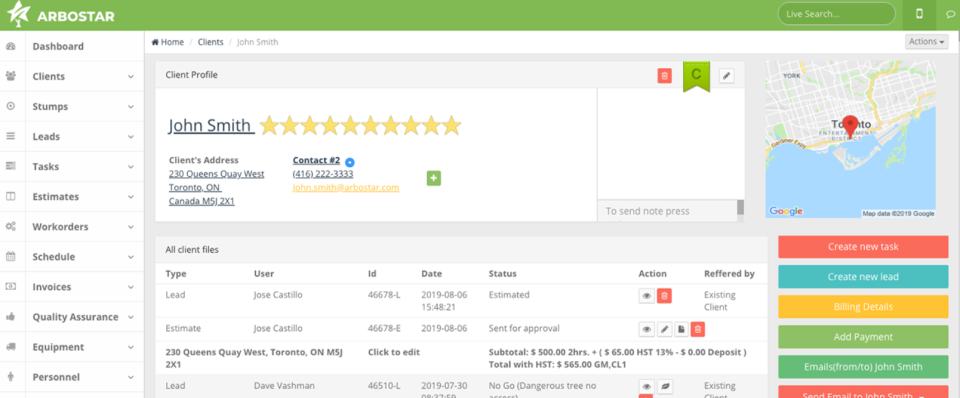Image resolution: width=960 pixels, height=398 pixels.
Task: Click the Live Search field
Action: pyautogui.click(x=837, y=13)
